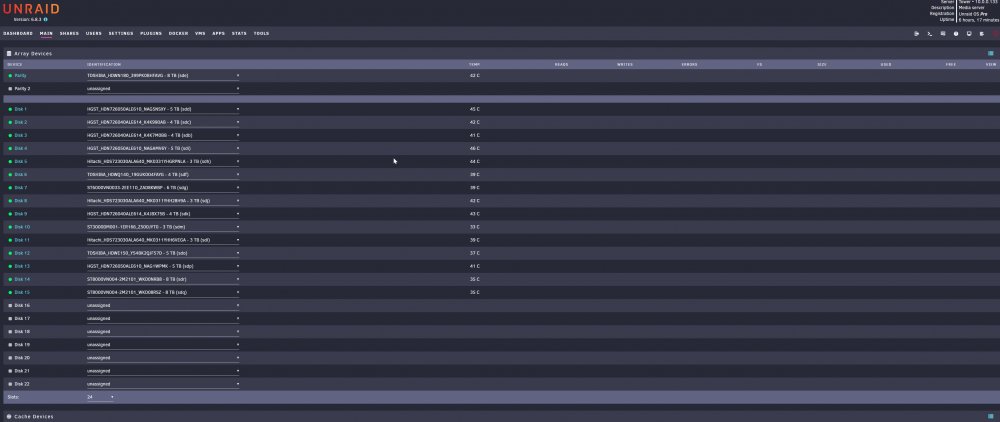Viewport: 1000px width, 422px height.
Task: Open the Dashboard tab
Action: (x=18, y=33)
